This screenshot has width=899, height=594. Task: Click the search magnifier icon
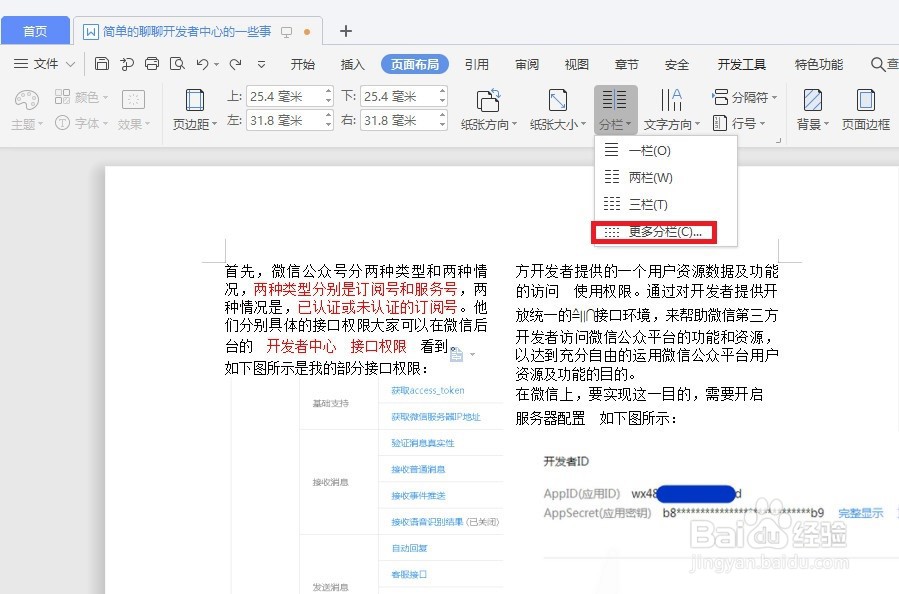point(877,64)
